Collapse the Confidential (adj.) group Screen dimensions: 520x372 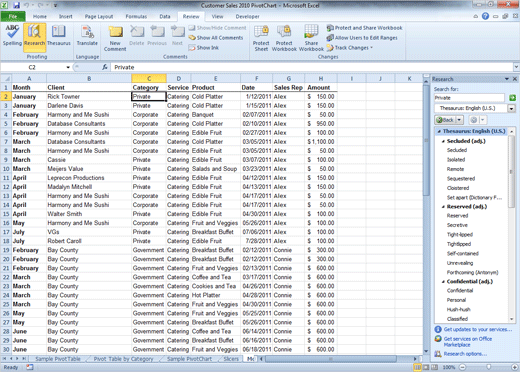443,282
